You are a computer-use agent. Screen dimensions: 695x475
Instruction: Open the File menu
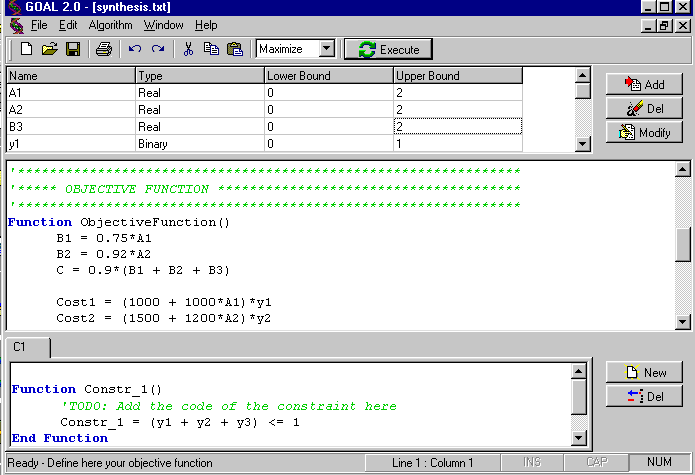(39, 25)
